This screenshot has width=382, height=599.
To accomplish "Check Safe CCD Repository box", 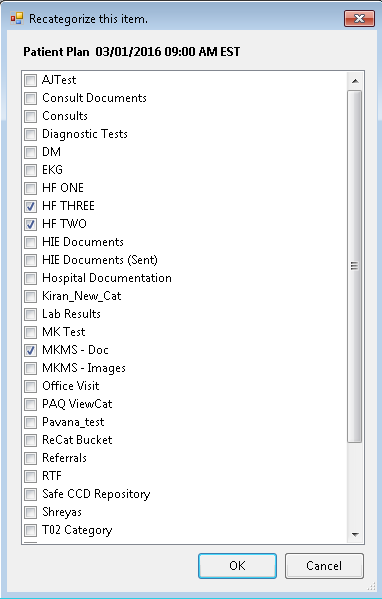I will pyautogui.click(x=31, y=494).
